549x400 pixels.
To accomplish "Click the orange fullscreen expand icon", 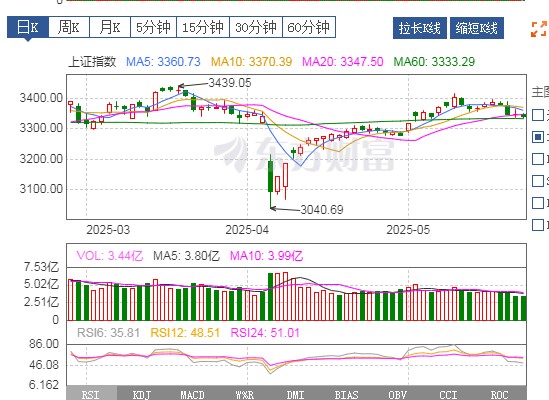I will (538, 29).
